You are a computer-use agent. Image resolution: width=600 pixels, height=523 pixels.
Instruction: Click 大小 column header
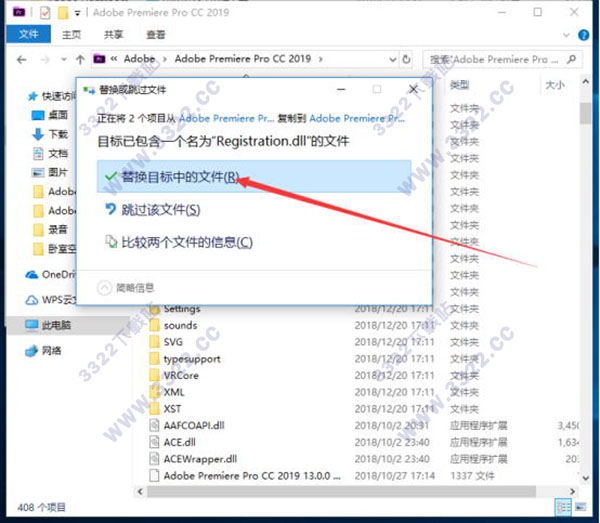555,85
